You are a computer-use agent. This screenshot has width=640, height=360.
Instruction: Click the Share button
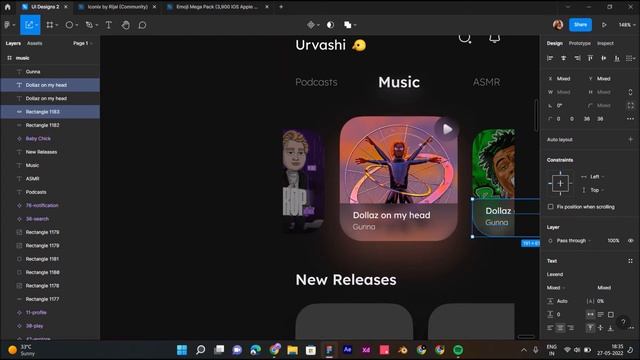pyautogui.click(x=580, y=25)
